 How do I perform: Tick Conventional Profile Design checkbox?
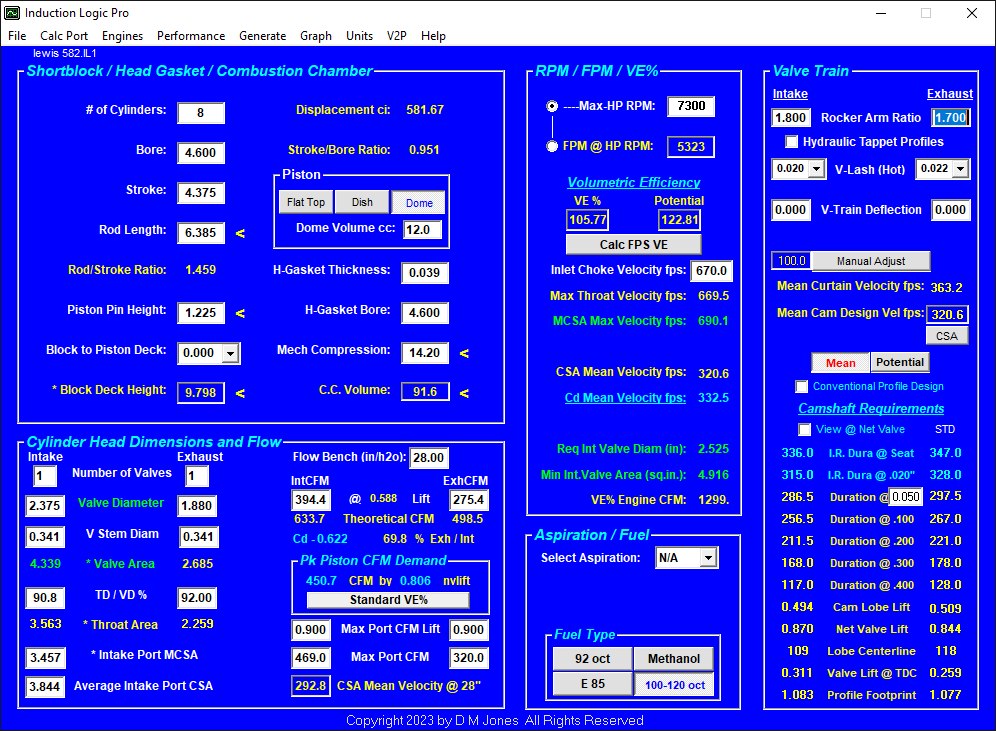[x=802, y=386]
